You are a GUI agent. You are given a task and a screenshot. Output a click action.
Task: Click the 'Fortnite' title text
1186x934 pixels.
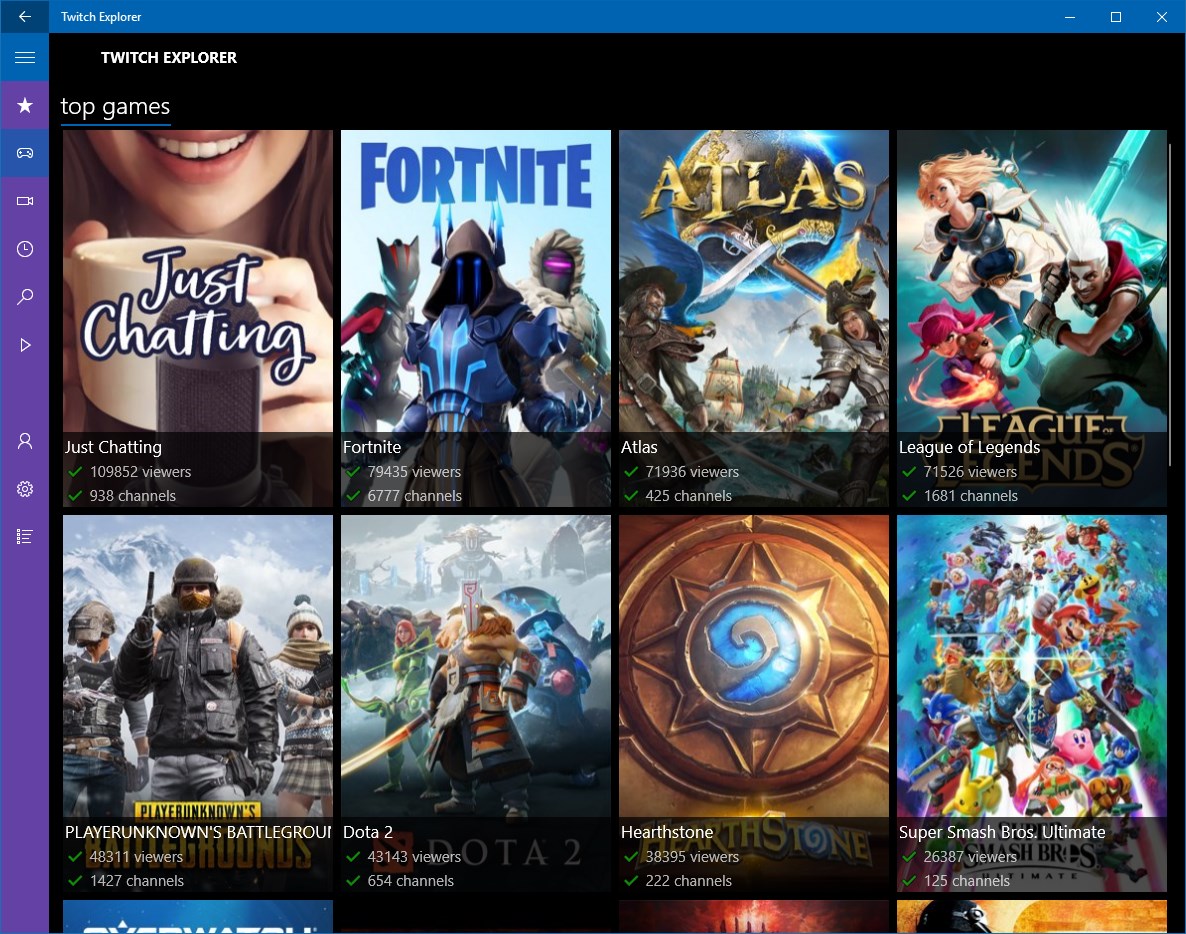click(x=372, y=447)
